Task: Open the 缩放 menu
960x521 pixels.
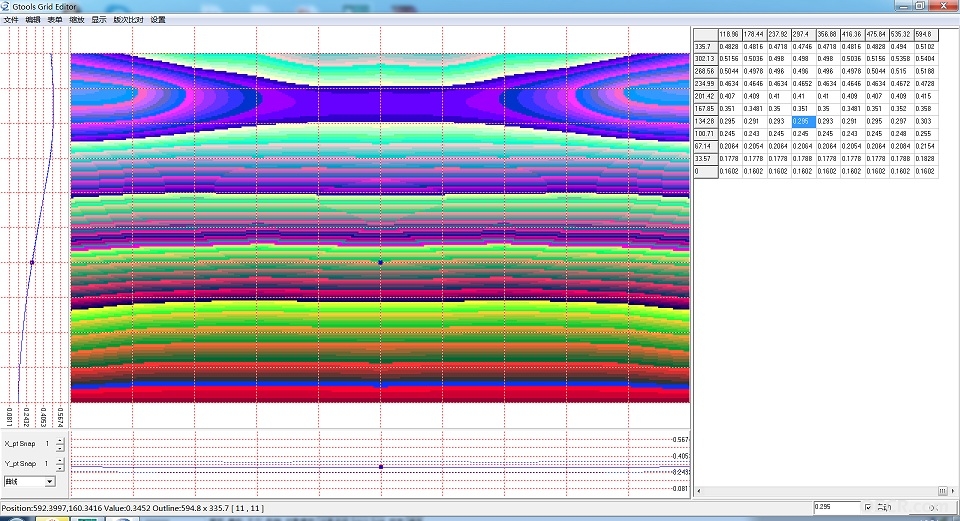Action: click(77, 20)
